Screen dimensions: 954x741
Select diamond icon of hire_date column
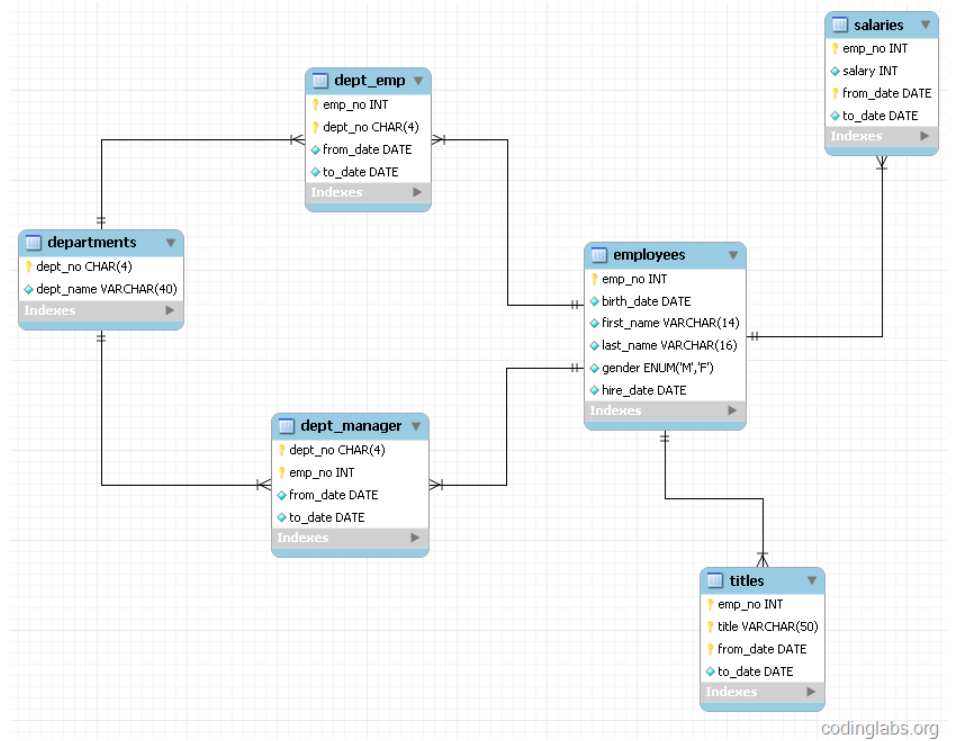click(594, 391)
